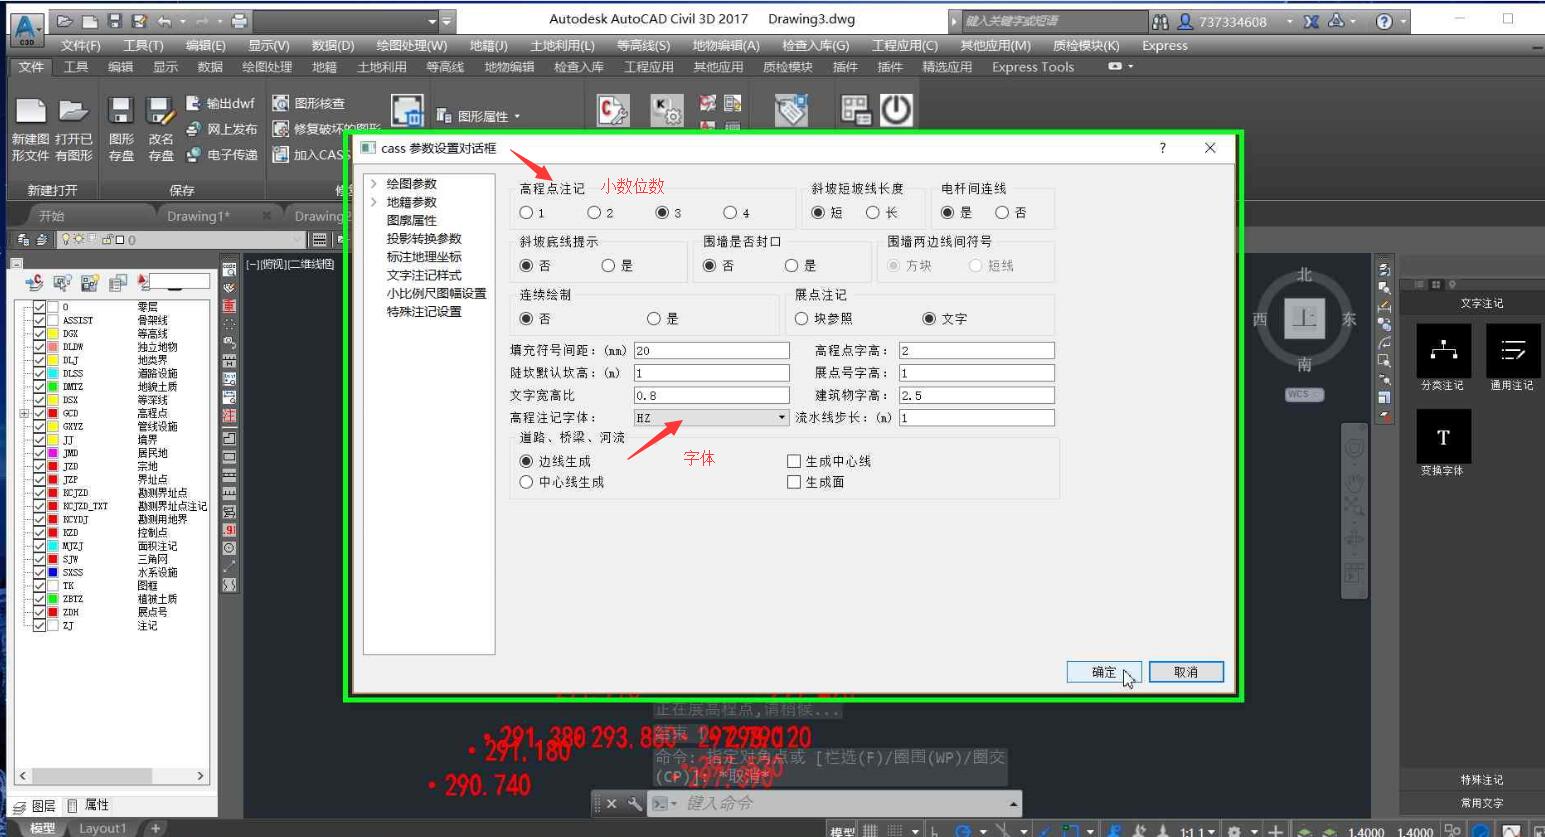
Task: Click the 改名存盘 save-as icon
Action: click(160, 111)
